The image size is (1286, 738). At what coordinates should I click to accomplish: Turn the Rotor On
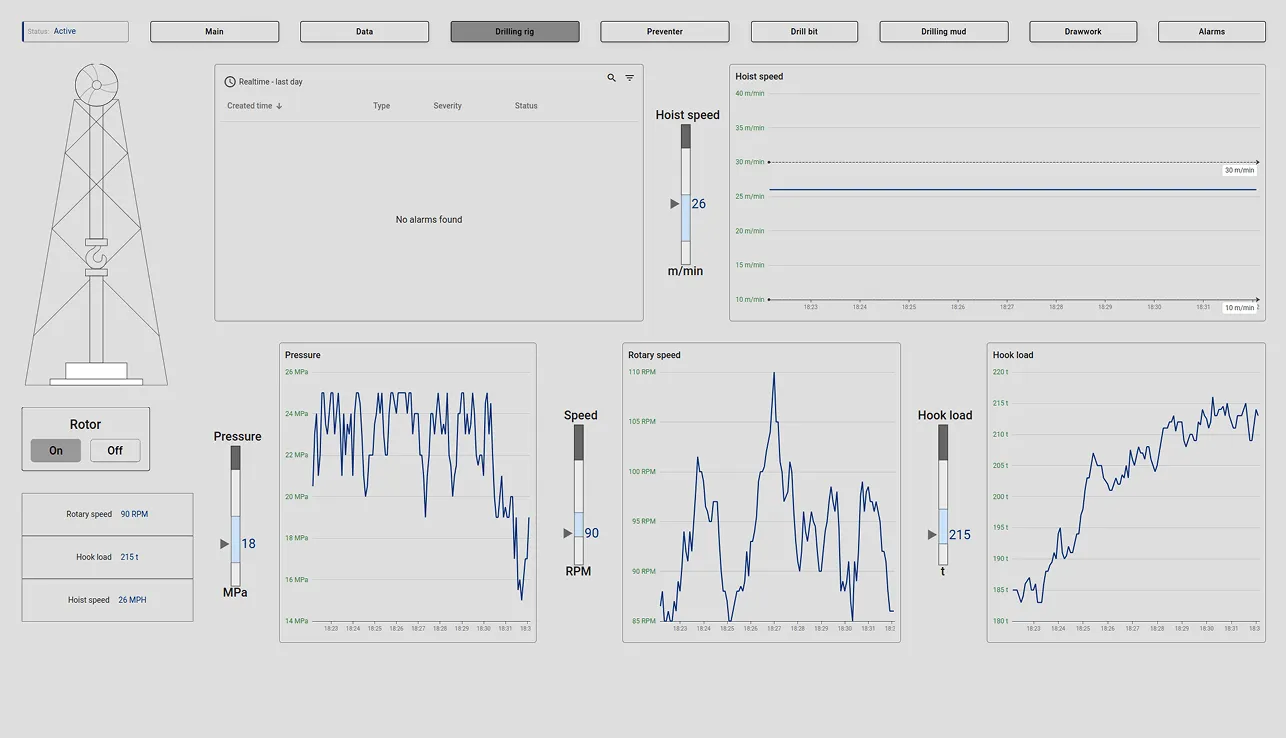click(56, 451)
